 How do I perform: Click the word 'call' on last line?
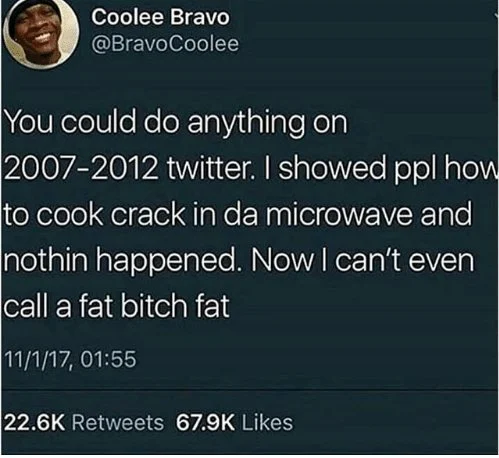tap(26, 305)
